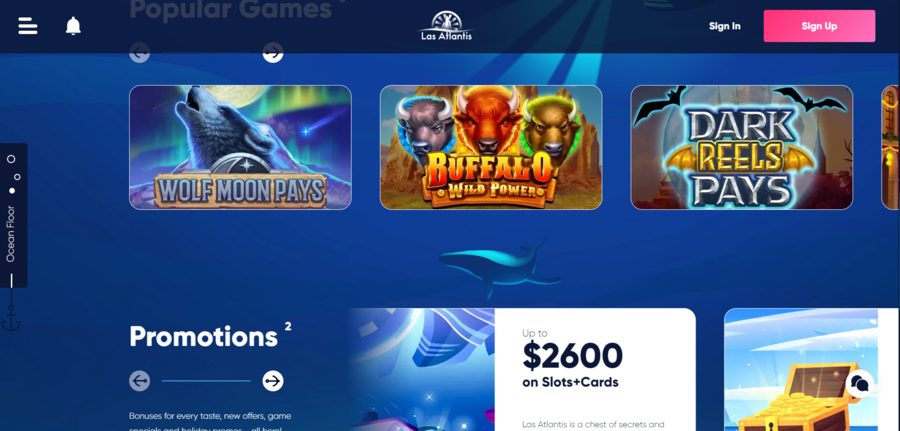Open the Buffalo Wild Power game
Screen dimensions: 900x431
click(491, 147)
